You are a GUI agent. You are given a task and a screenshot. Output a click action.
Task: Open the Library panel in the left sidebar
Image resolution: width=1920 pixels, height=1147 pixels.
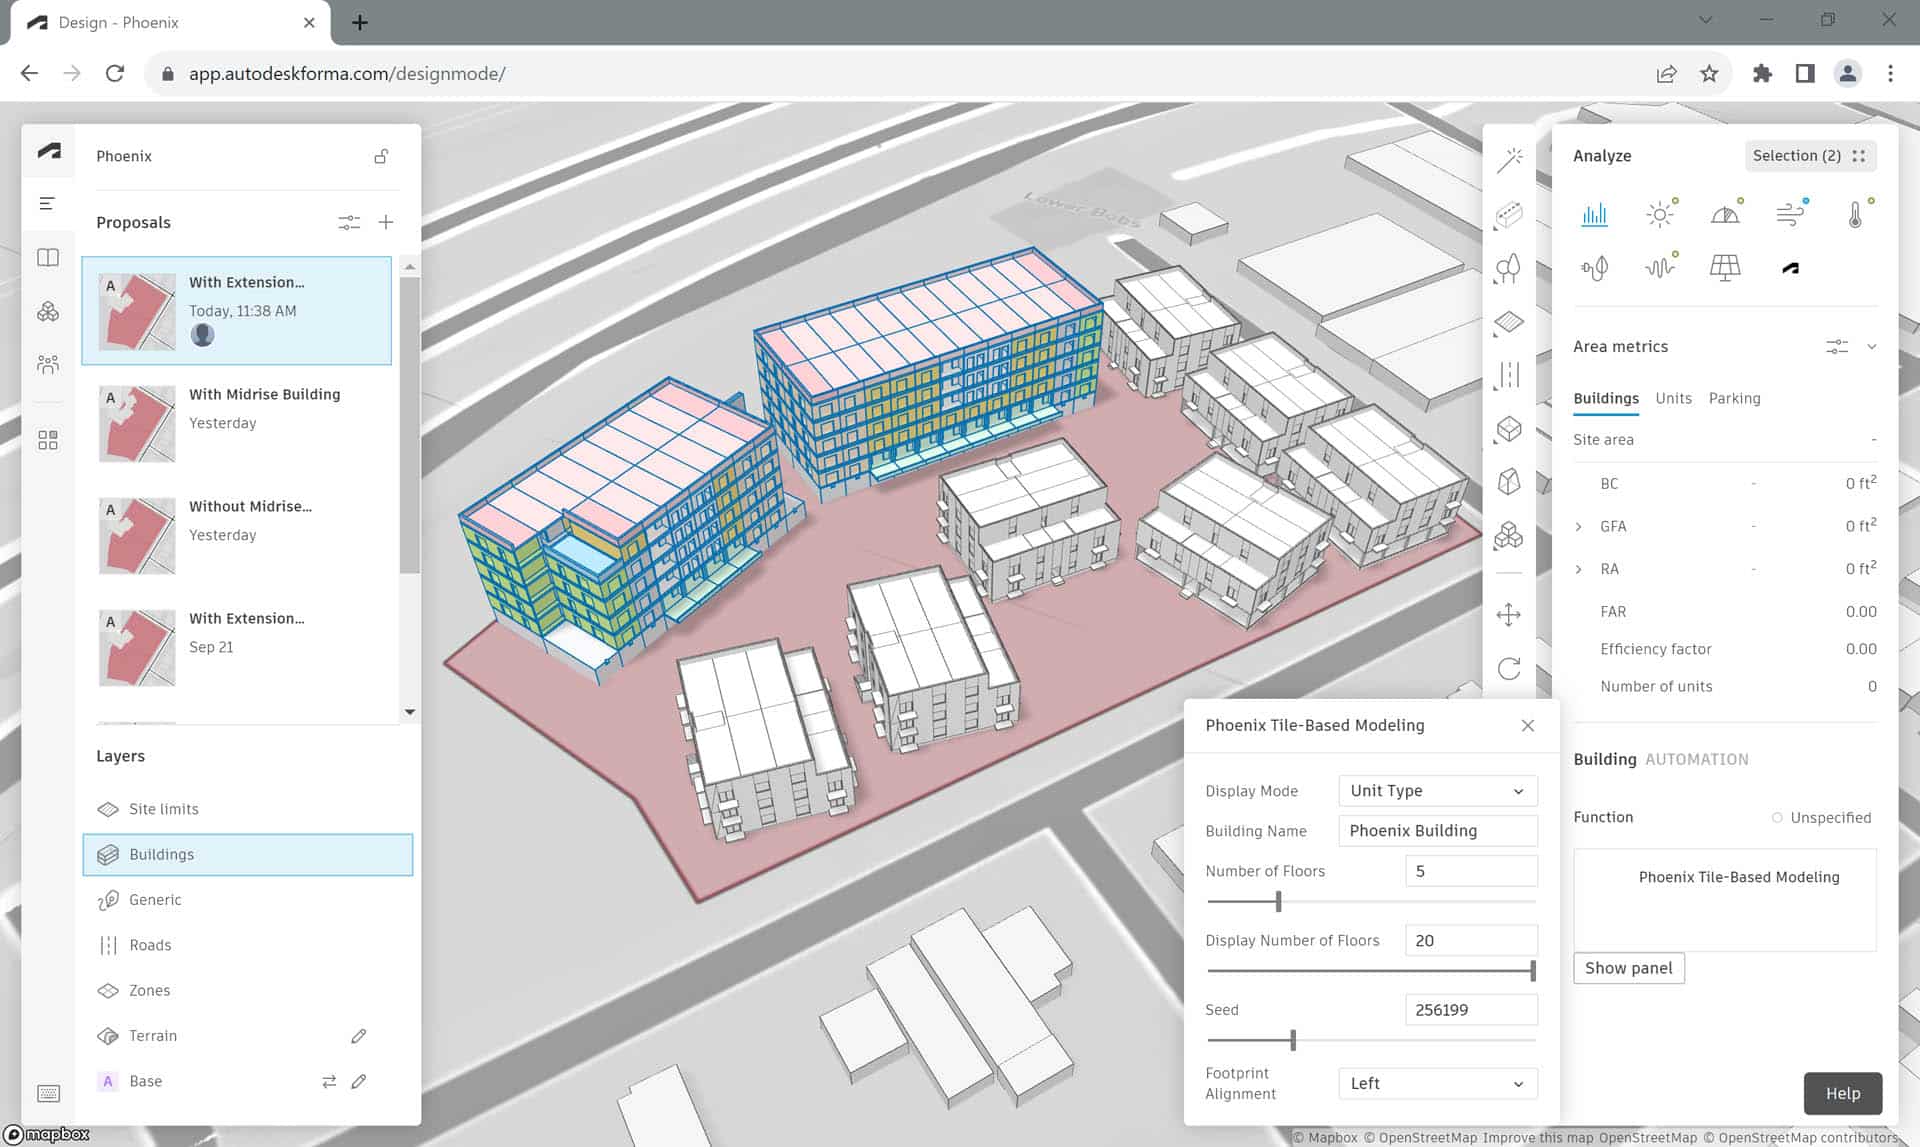click(47, 257)
